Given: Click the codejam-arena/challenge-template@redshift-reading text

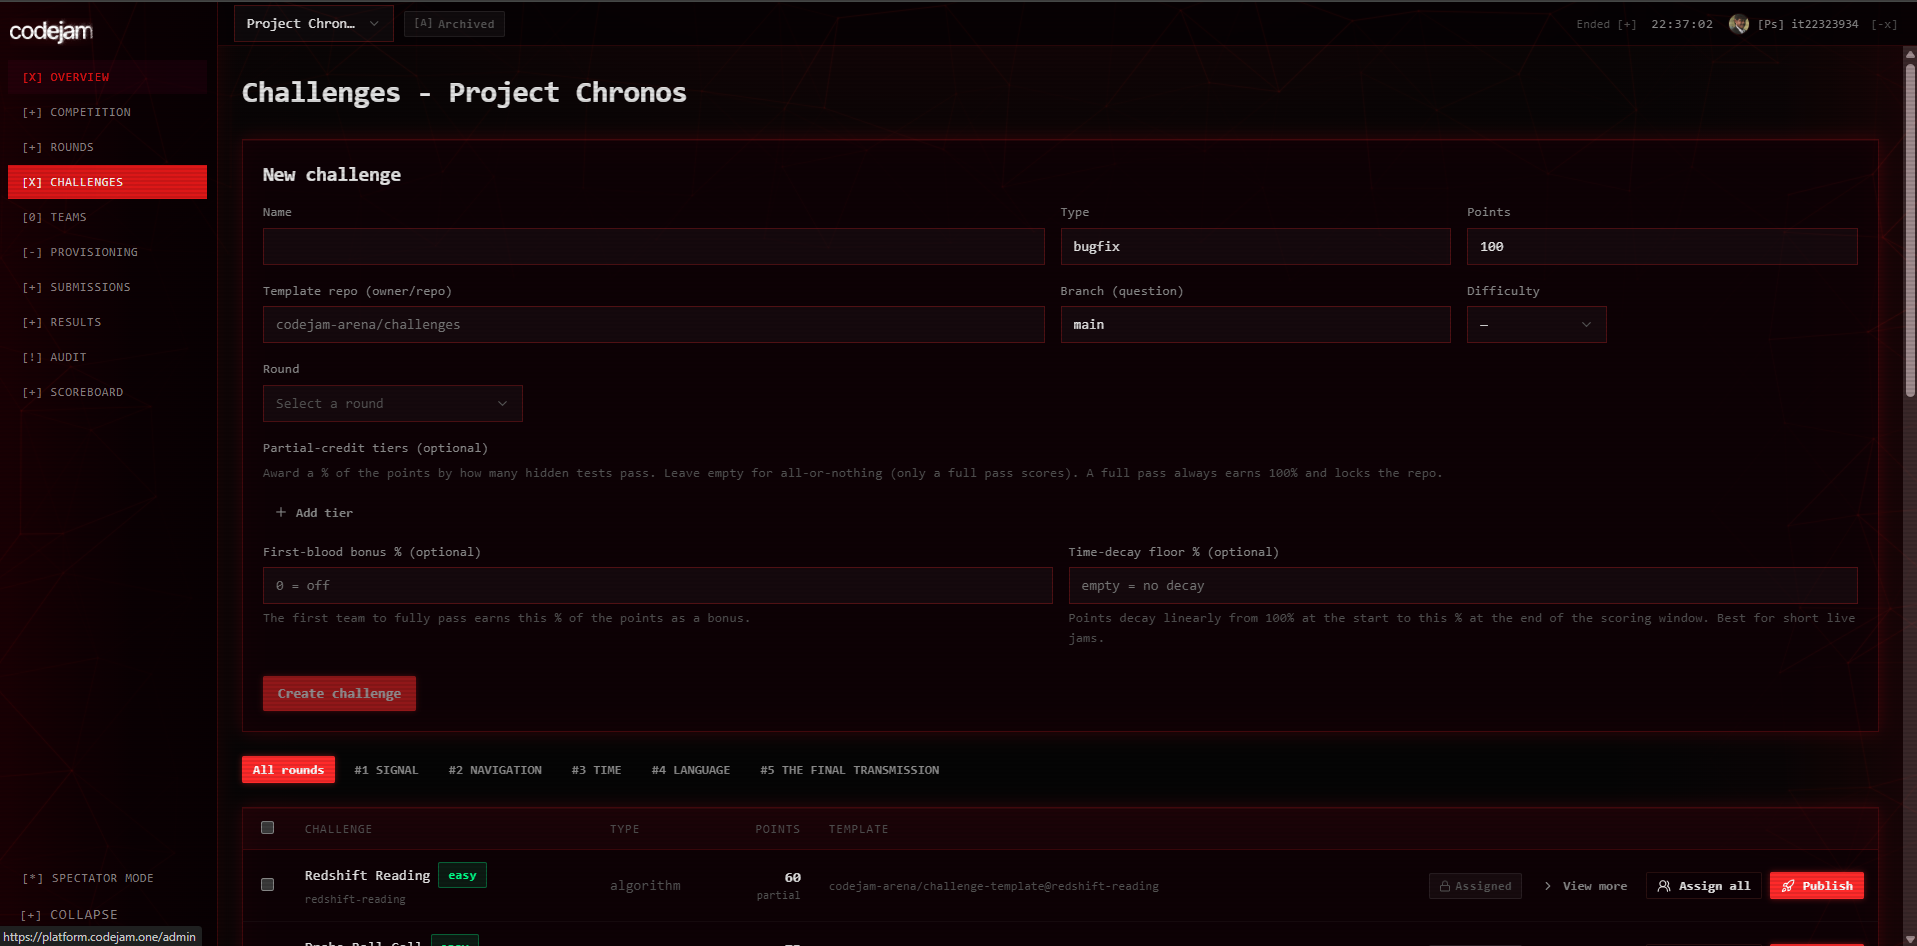Looking at the screenshot, I should pos(993,886).
